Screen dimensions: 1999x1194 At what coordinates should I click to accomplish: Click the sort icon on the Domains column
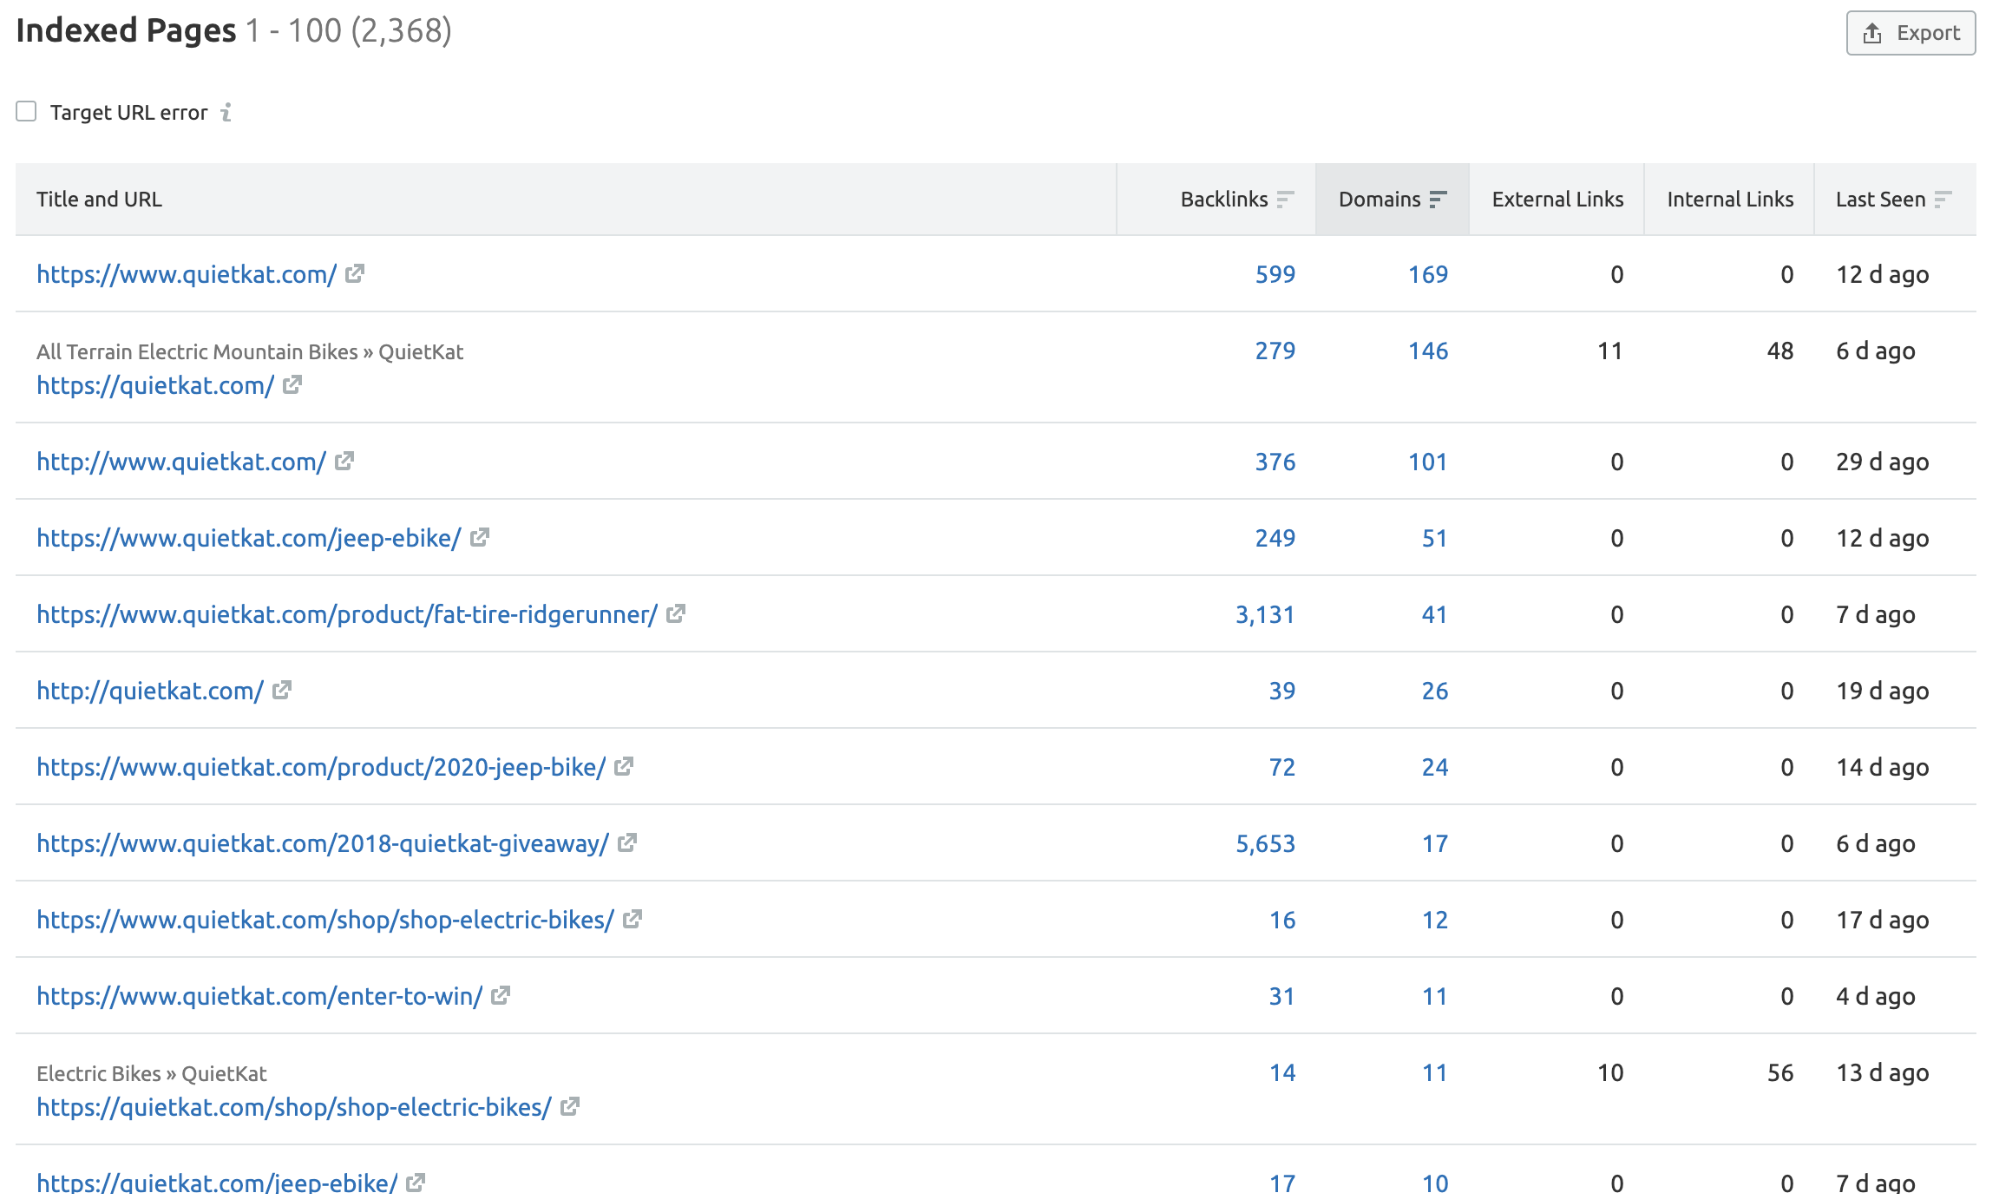tap(1439, 199)
